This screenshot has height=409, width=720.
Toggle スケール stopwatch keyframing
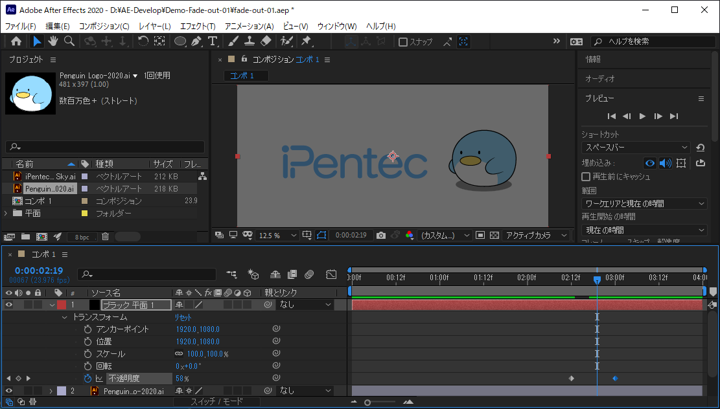88,354
